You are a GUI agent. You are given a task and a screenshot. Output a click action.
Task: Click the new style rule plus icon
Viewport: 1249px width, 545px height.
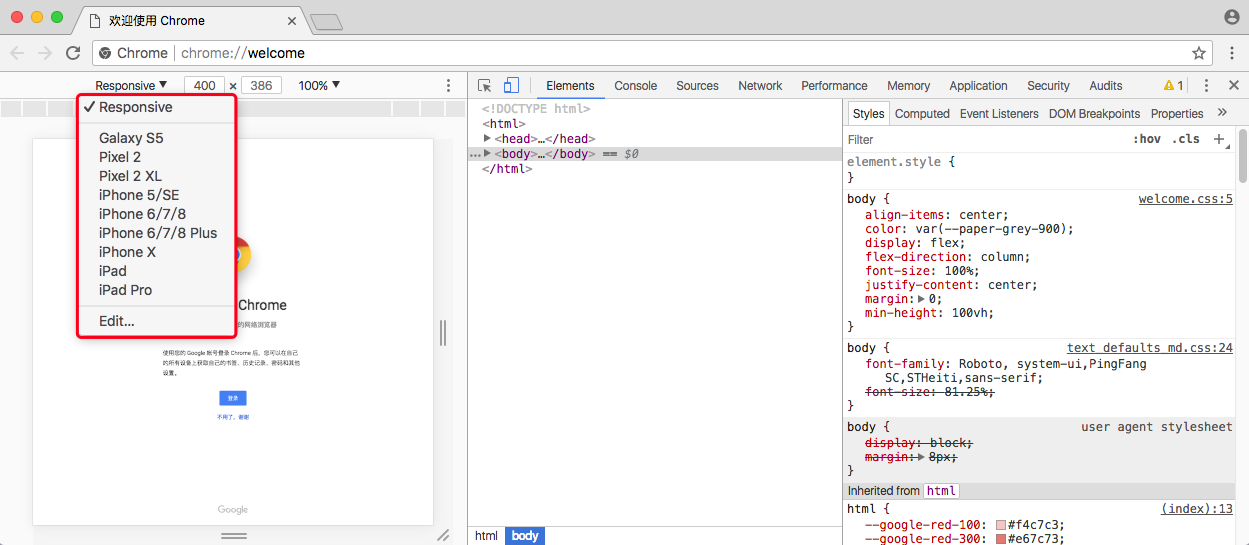coord(1219,139)
